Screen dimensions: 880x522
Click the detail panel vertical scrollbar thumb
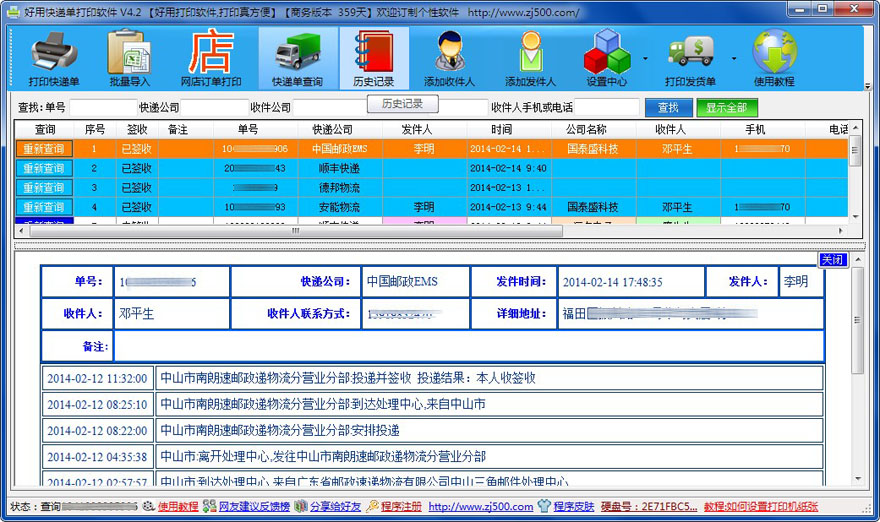(857, 320)
